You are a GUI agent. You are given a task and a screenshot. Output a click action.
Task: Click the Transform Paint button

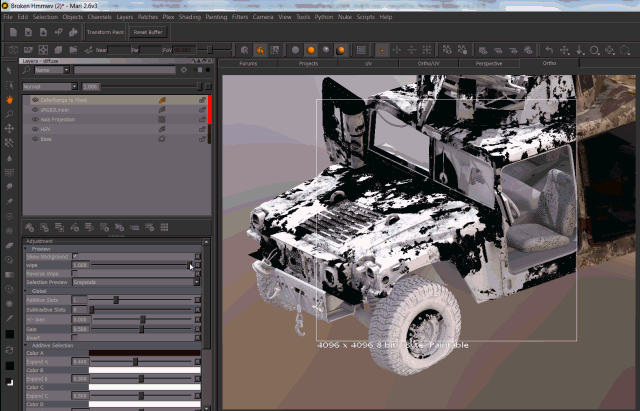click(105, 32)
